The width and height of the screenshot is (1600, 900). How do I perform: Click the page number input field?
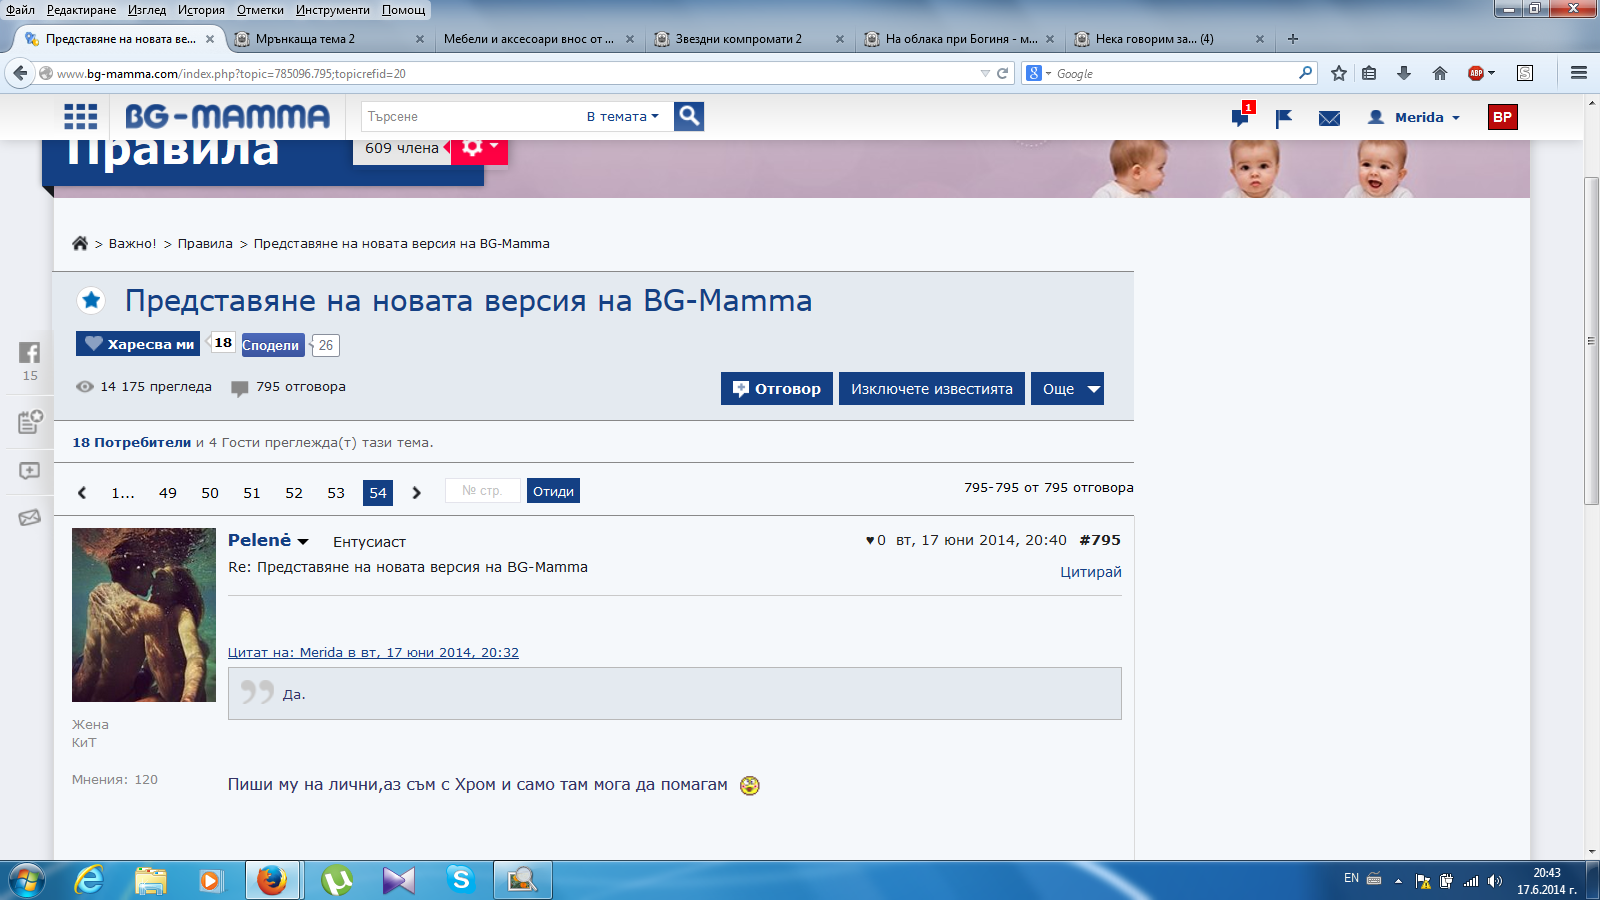pyautogui.click(x=482, y=491)
